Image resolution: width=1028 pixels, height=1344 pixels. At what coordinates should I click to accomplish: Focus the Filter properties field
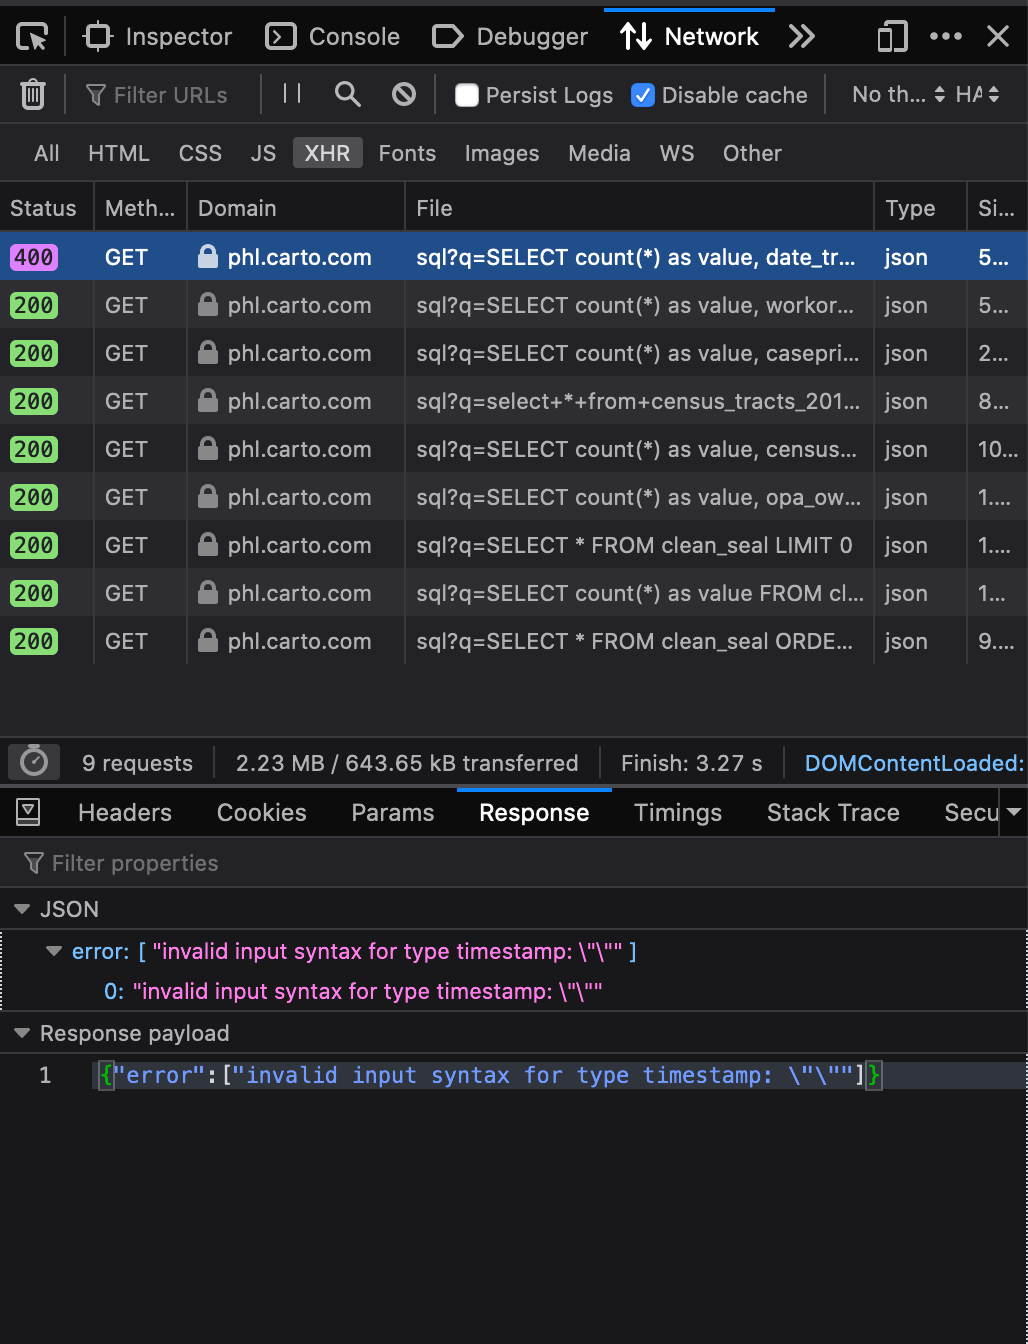[514, 862]
